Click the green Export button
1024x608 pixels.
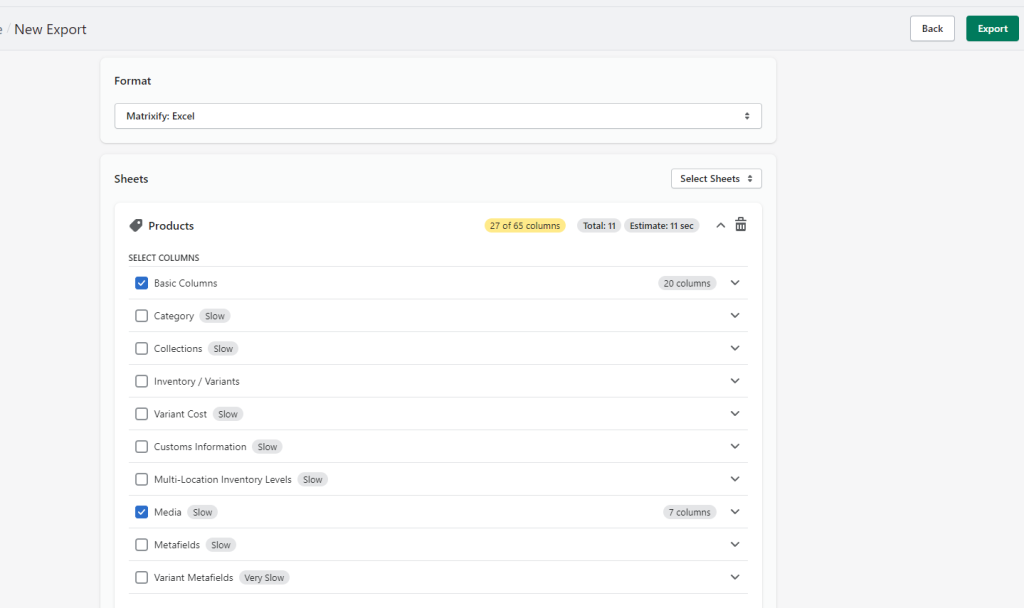point(992,28)
